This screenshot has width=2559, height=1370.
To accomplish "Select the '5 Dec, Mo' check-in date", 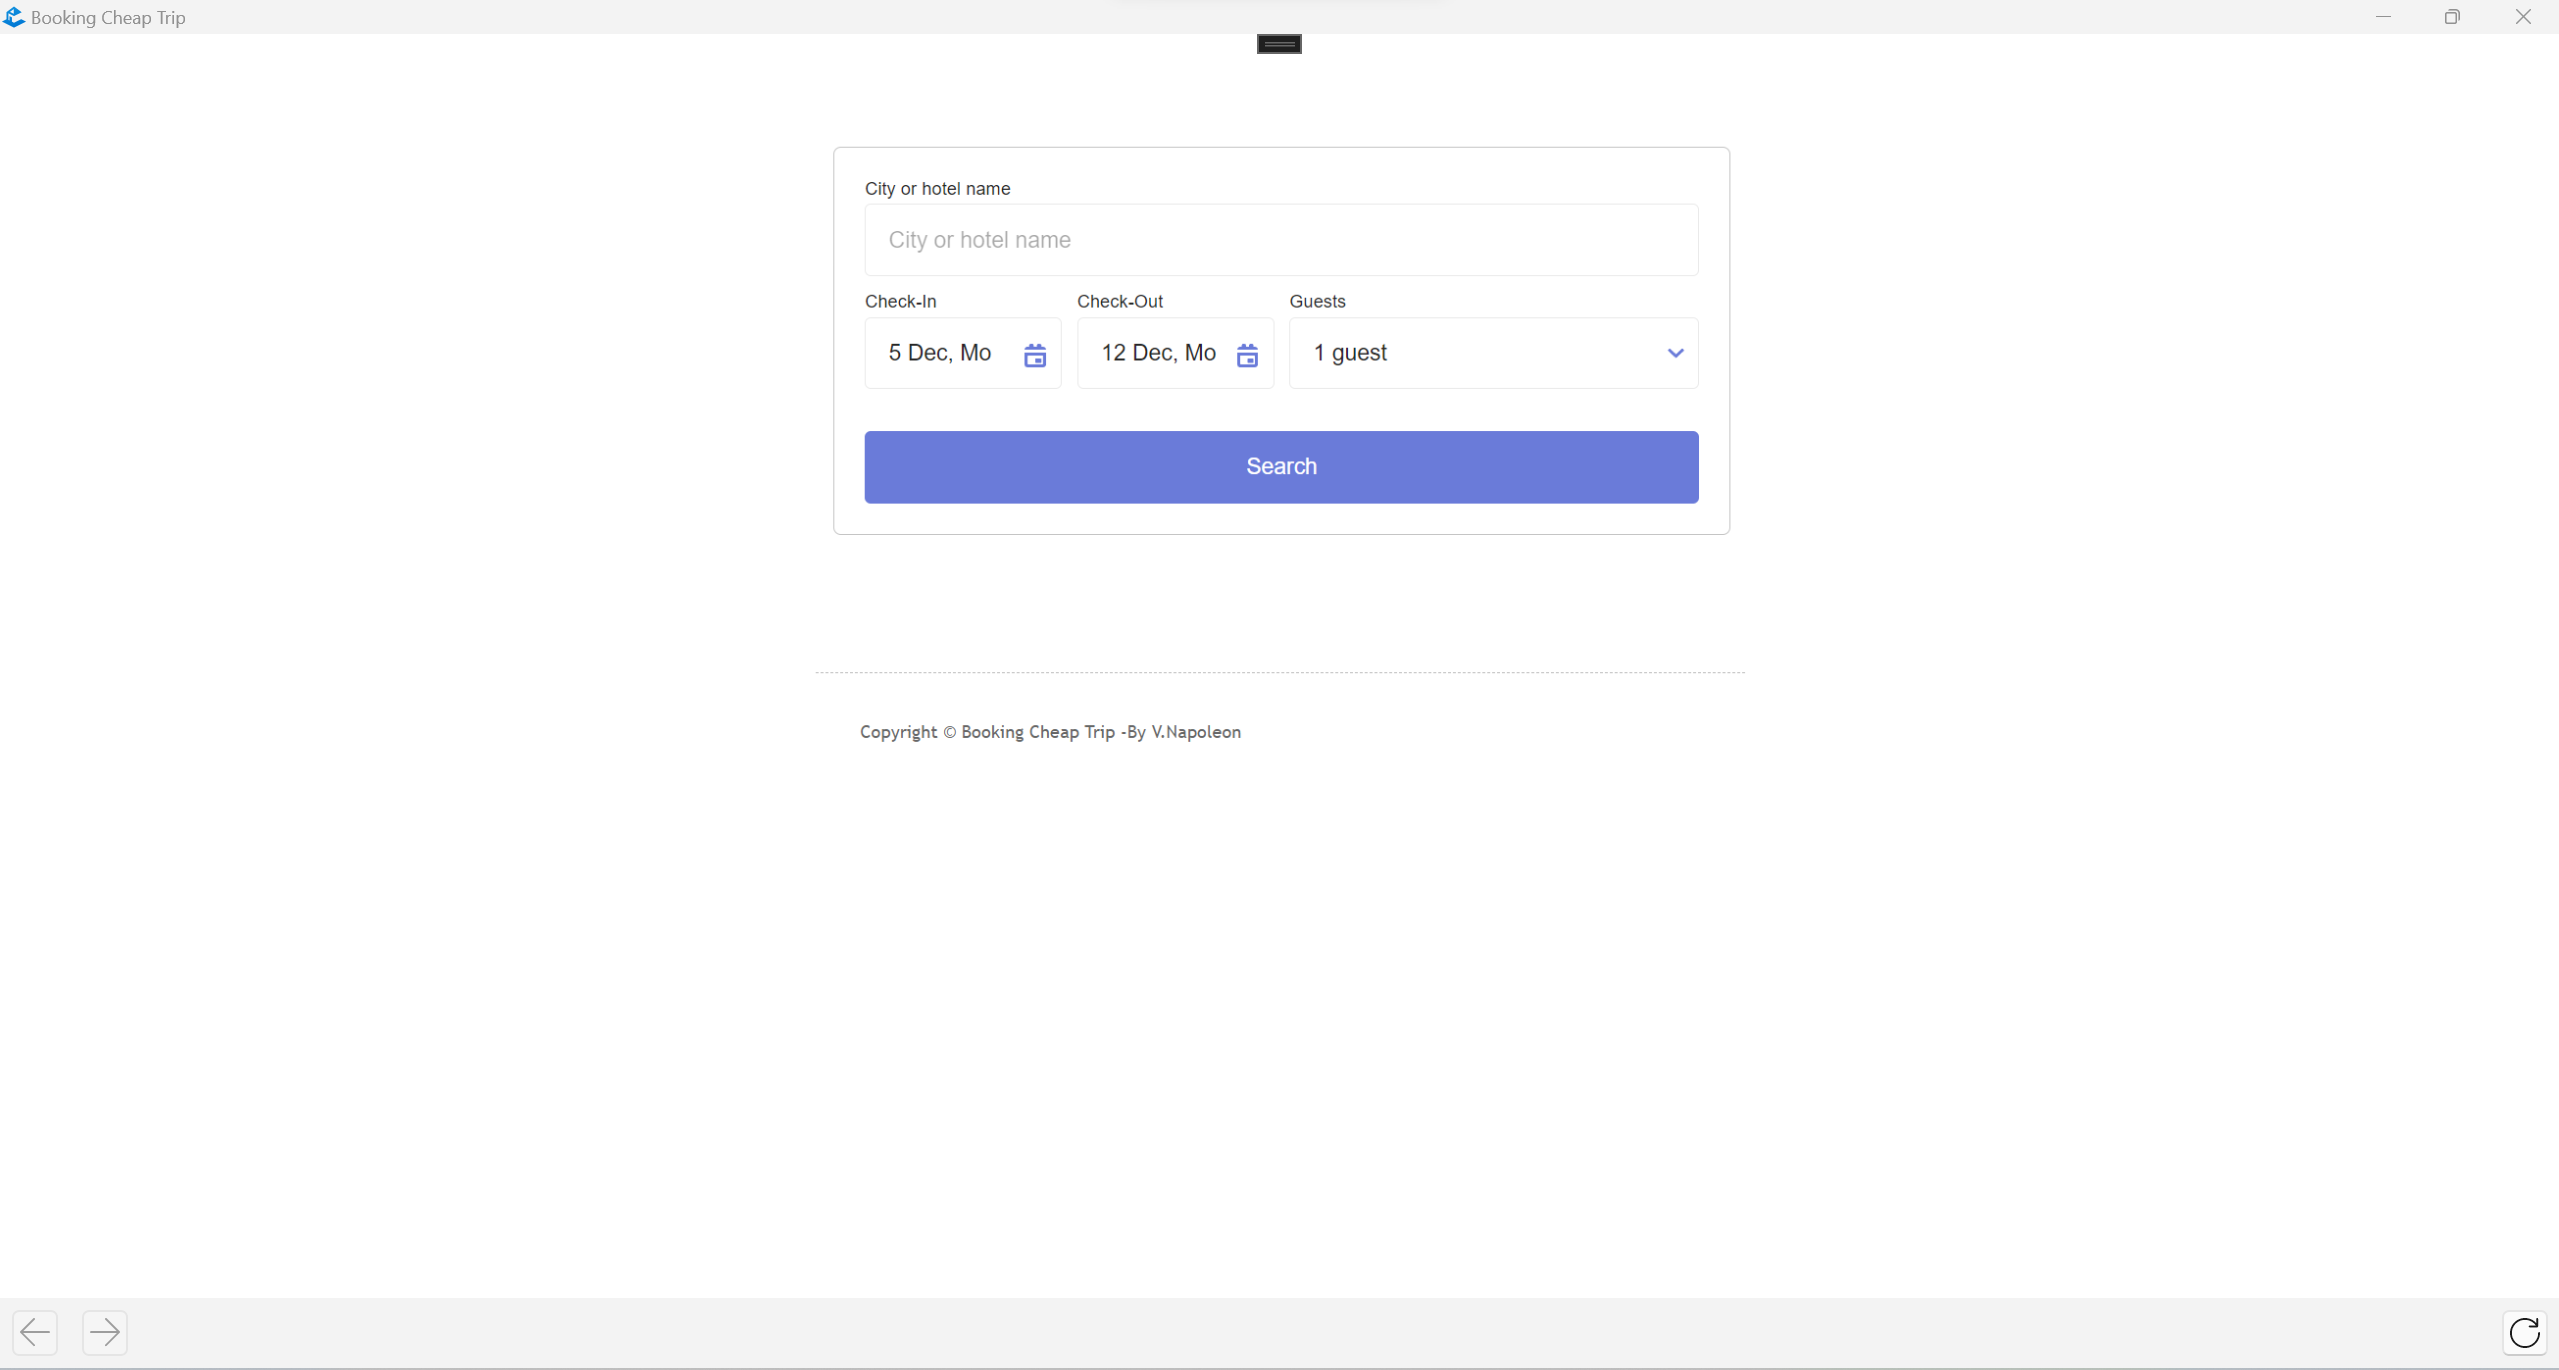I will pyautogui.click(x=939, y=353).
